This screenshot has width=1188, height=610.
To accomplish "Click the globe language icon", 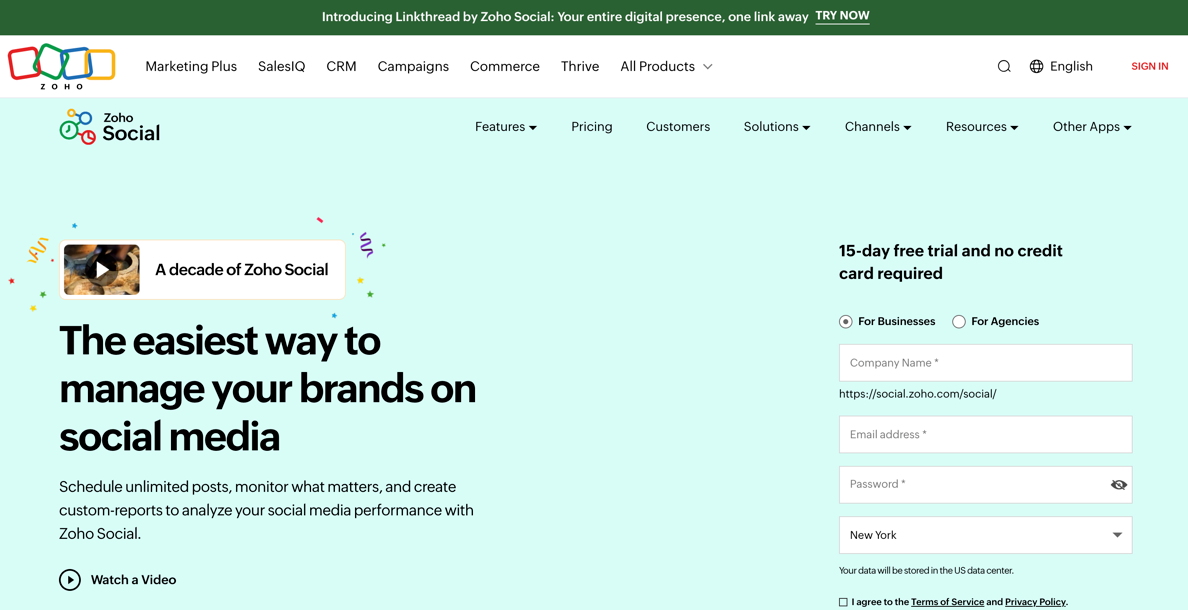I will click(x=1036, y=66).
